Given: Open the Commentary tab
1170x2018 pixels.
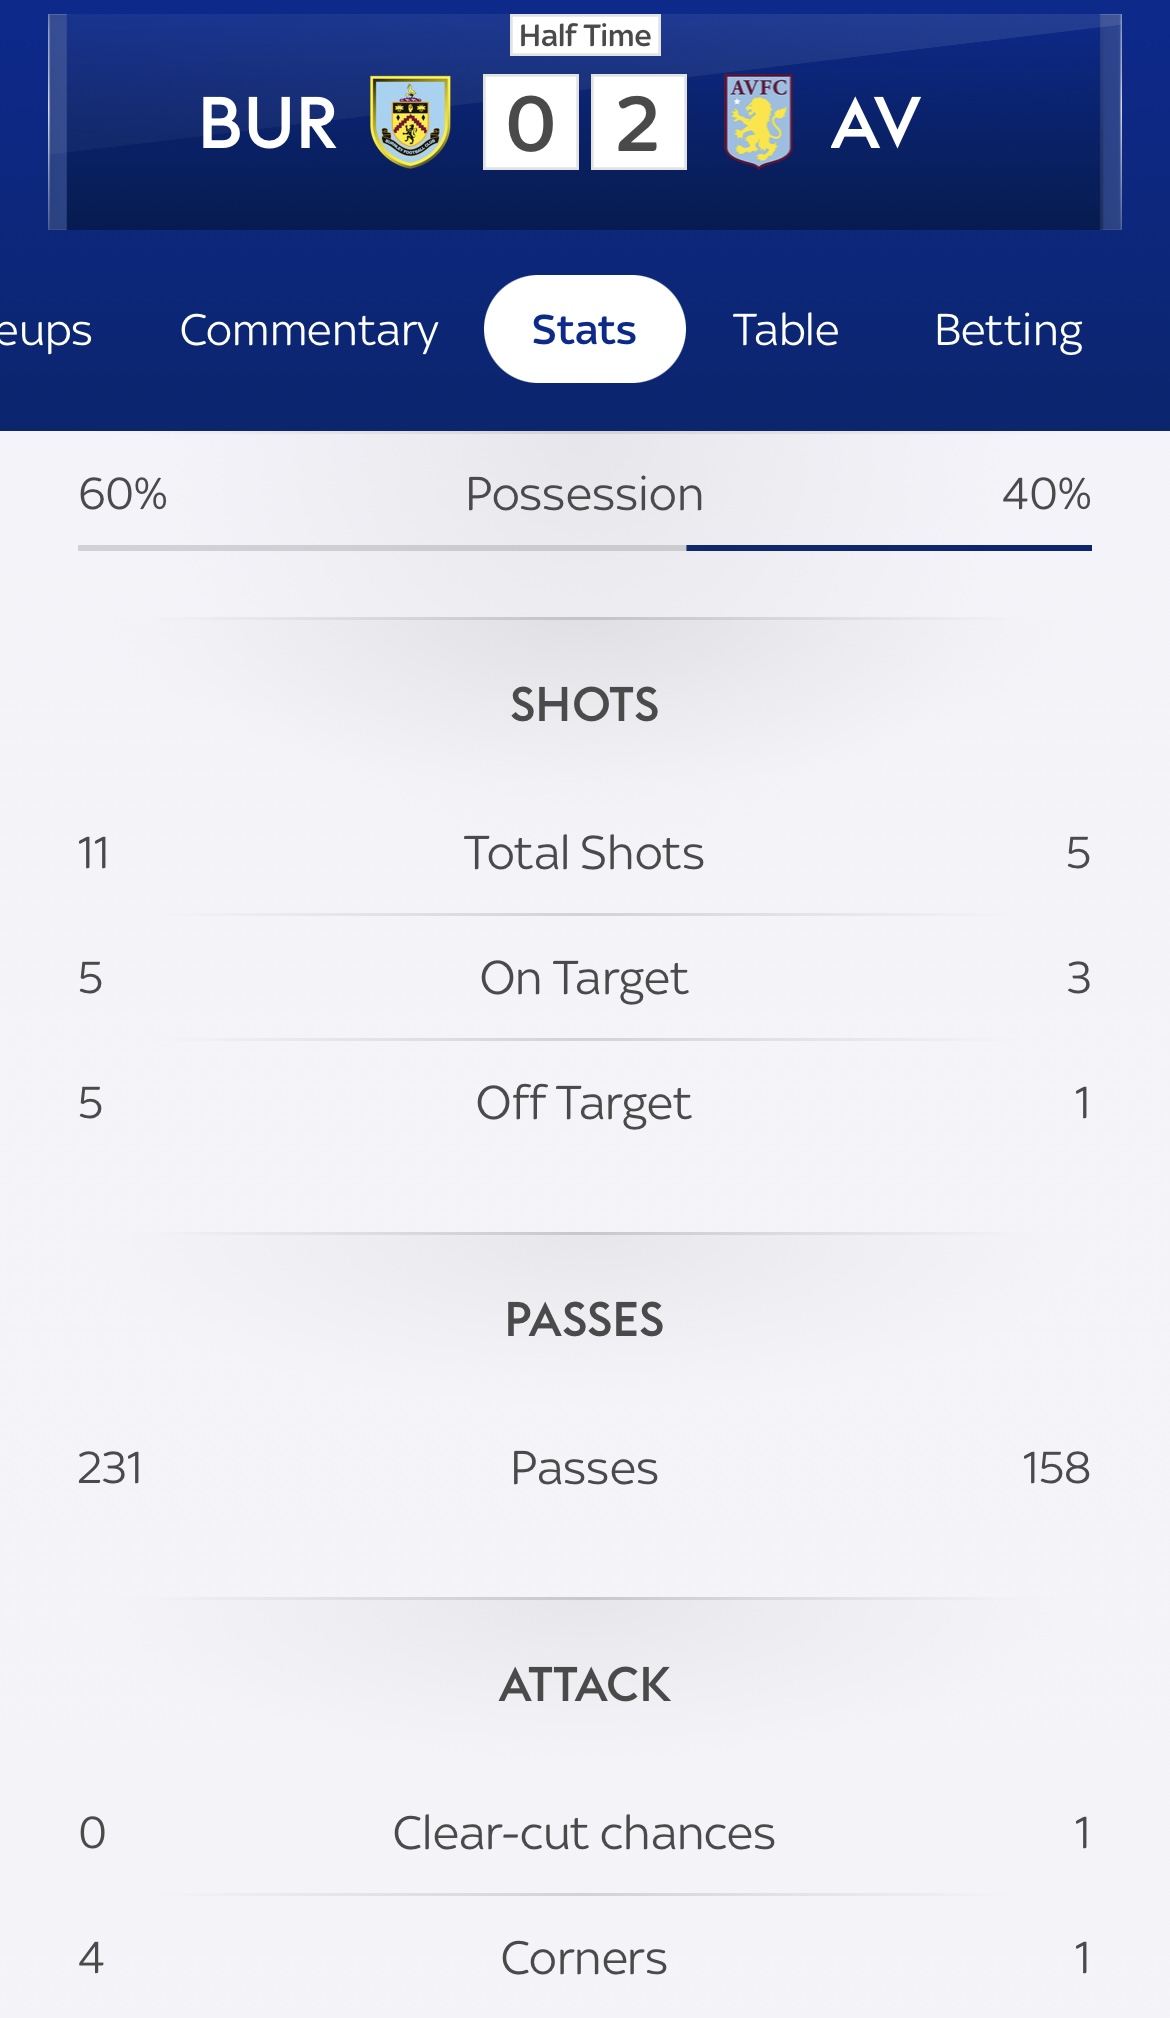Looking at the screenshot, I should 309,330.
